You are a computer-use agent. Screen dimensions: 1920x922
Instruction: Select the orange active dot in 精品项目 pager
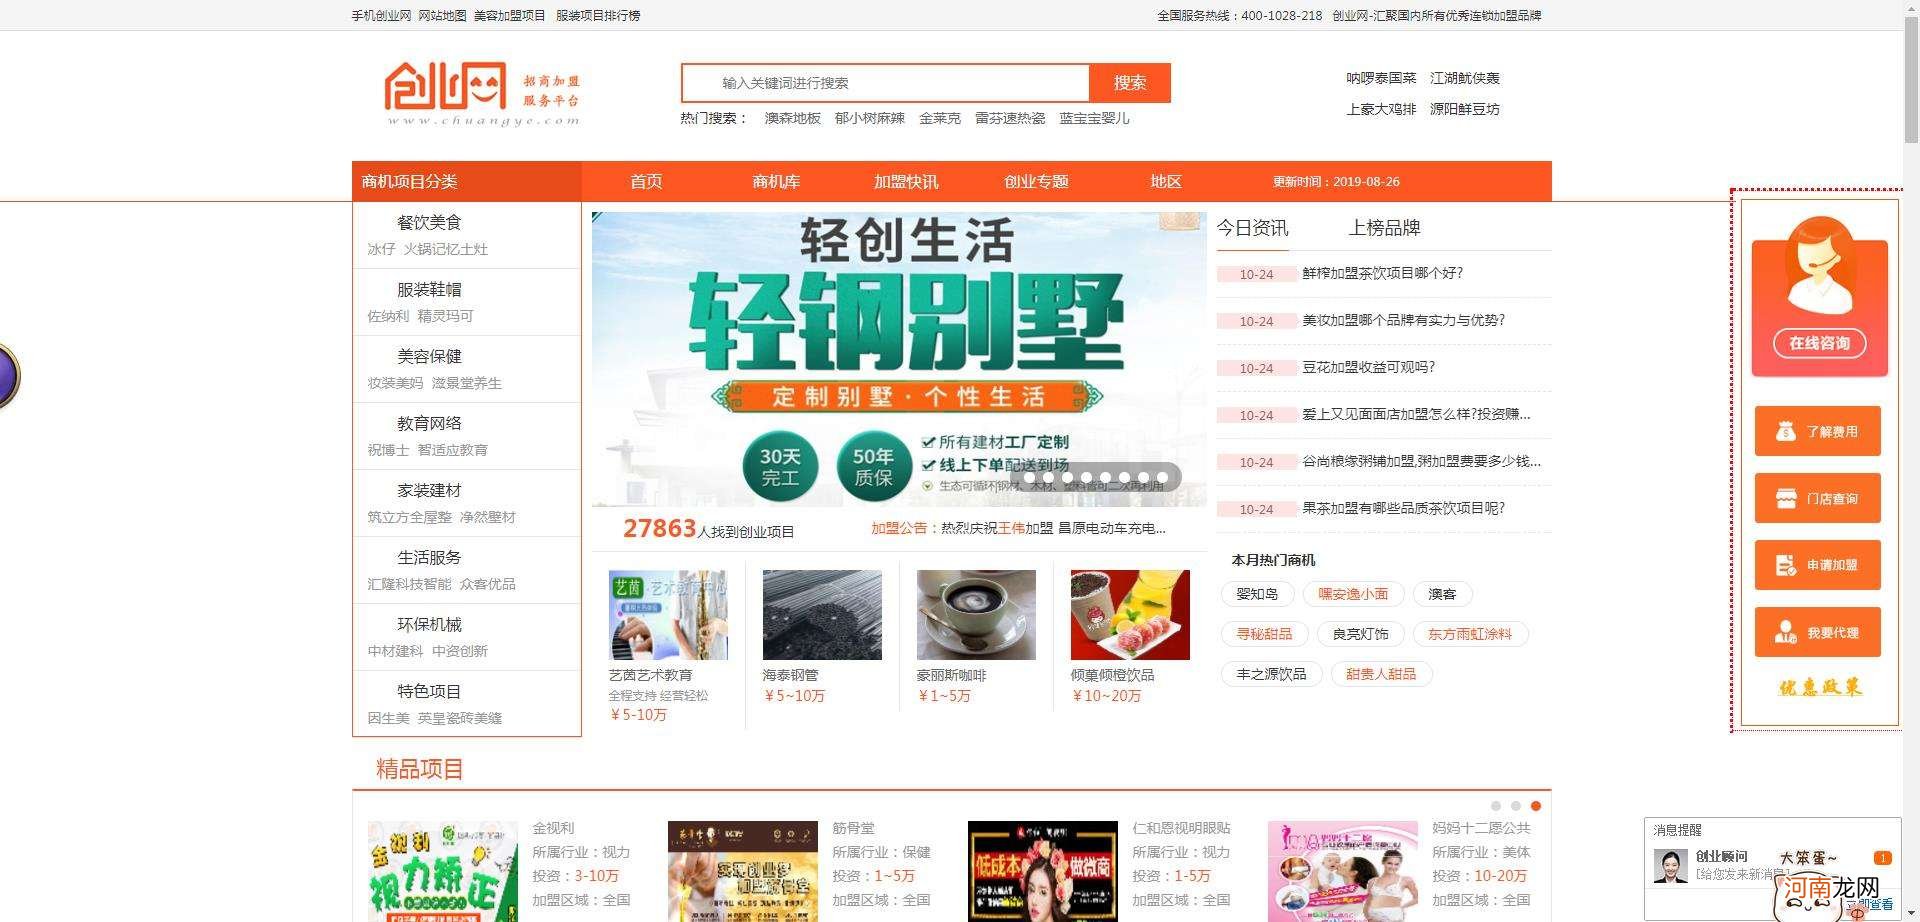[1536, 806]
